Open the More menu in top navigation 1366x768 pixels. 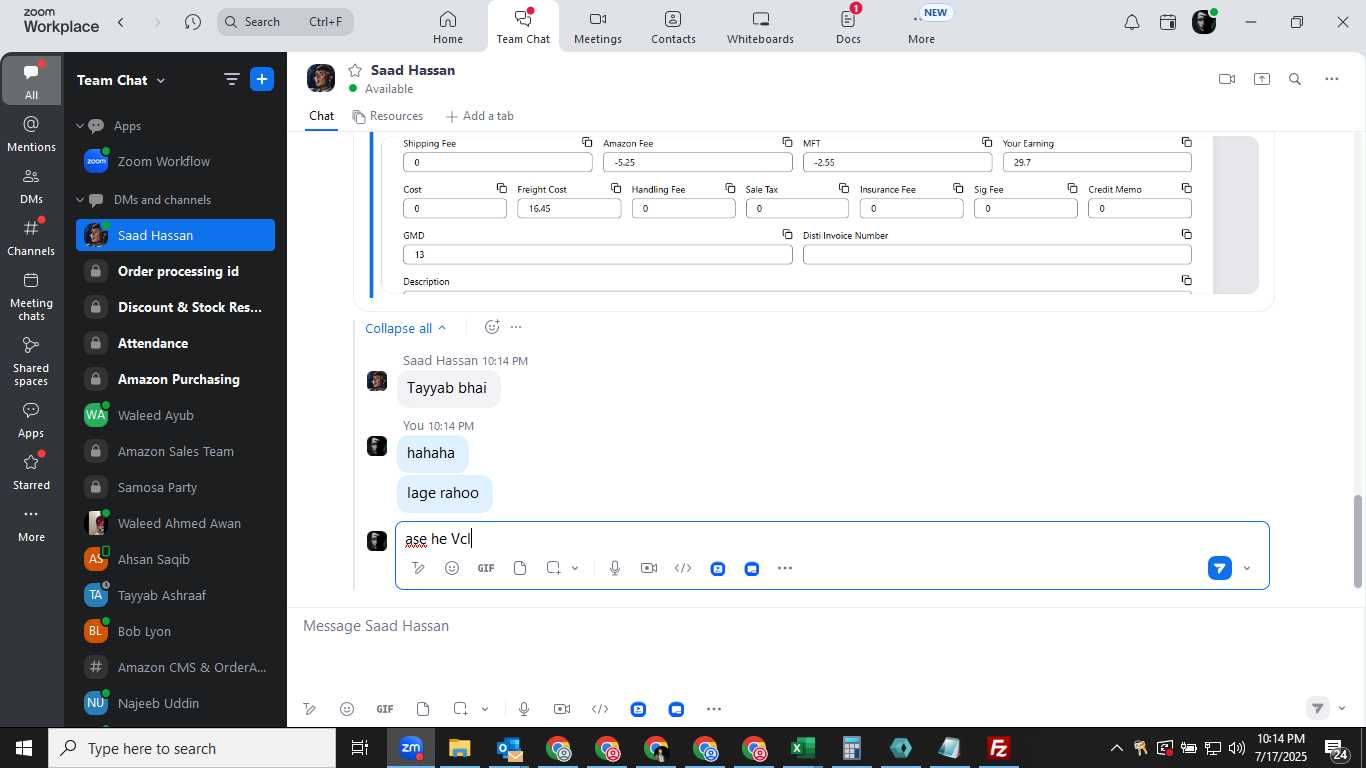(x=921, y=27)
